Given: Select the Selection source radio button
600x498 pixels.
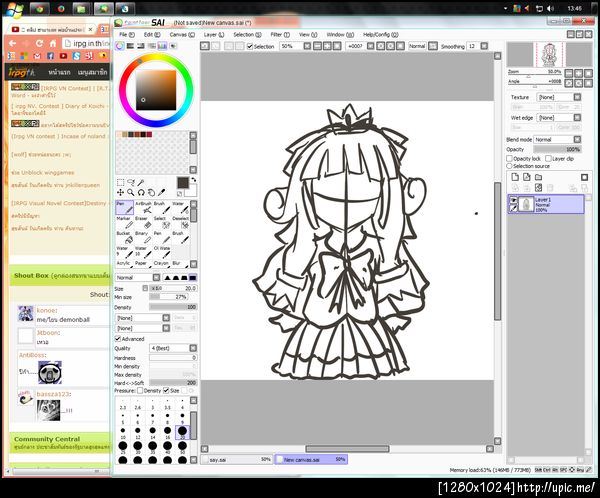Looking at the screenshot, I should click(509, 166).
